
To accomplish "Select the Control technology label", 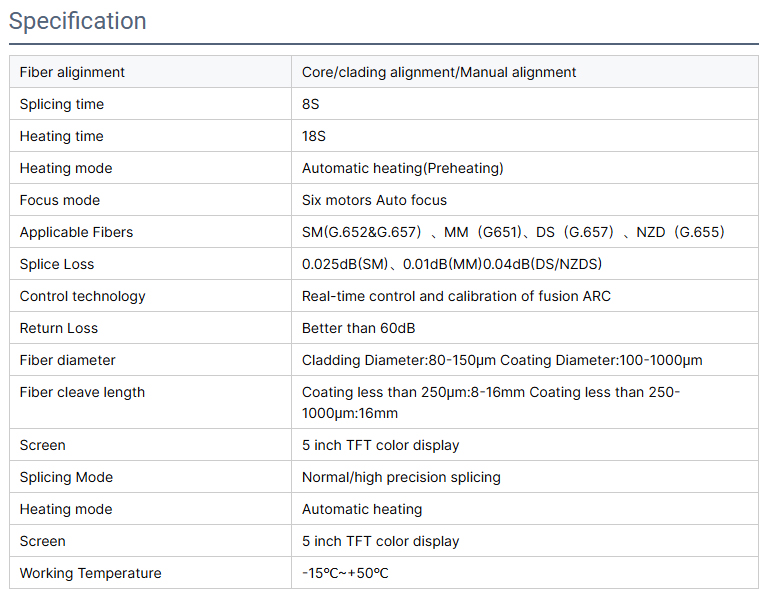I will pyautogui.click(x=82, y=296).
